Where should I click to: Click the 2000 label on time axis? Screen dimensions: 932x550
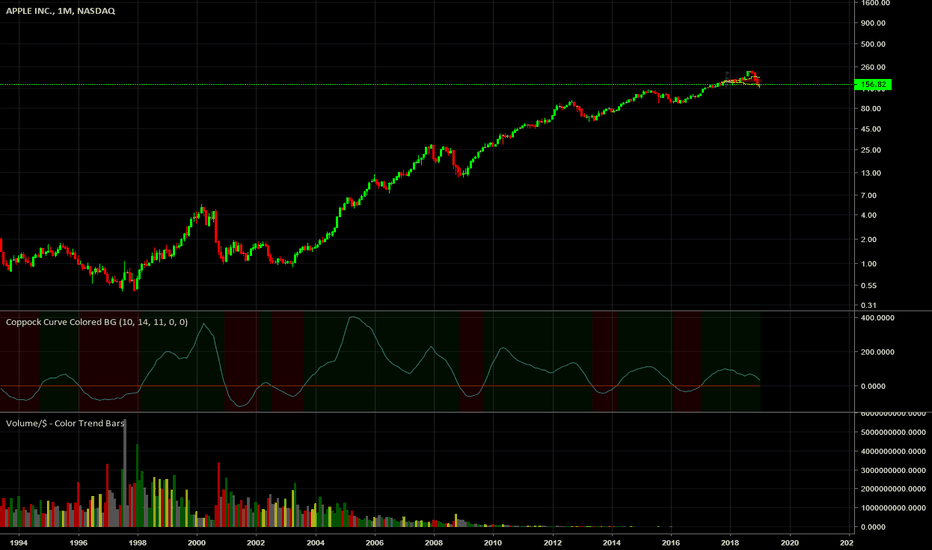[197, 543]
